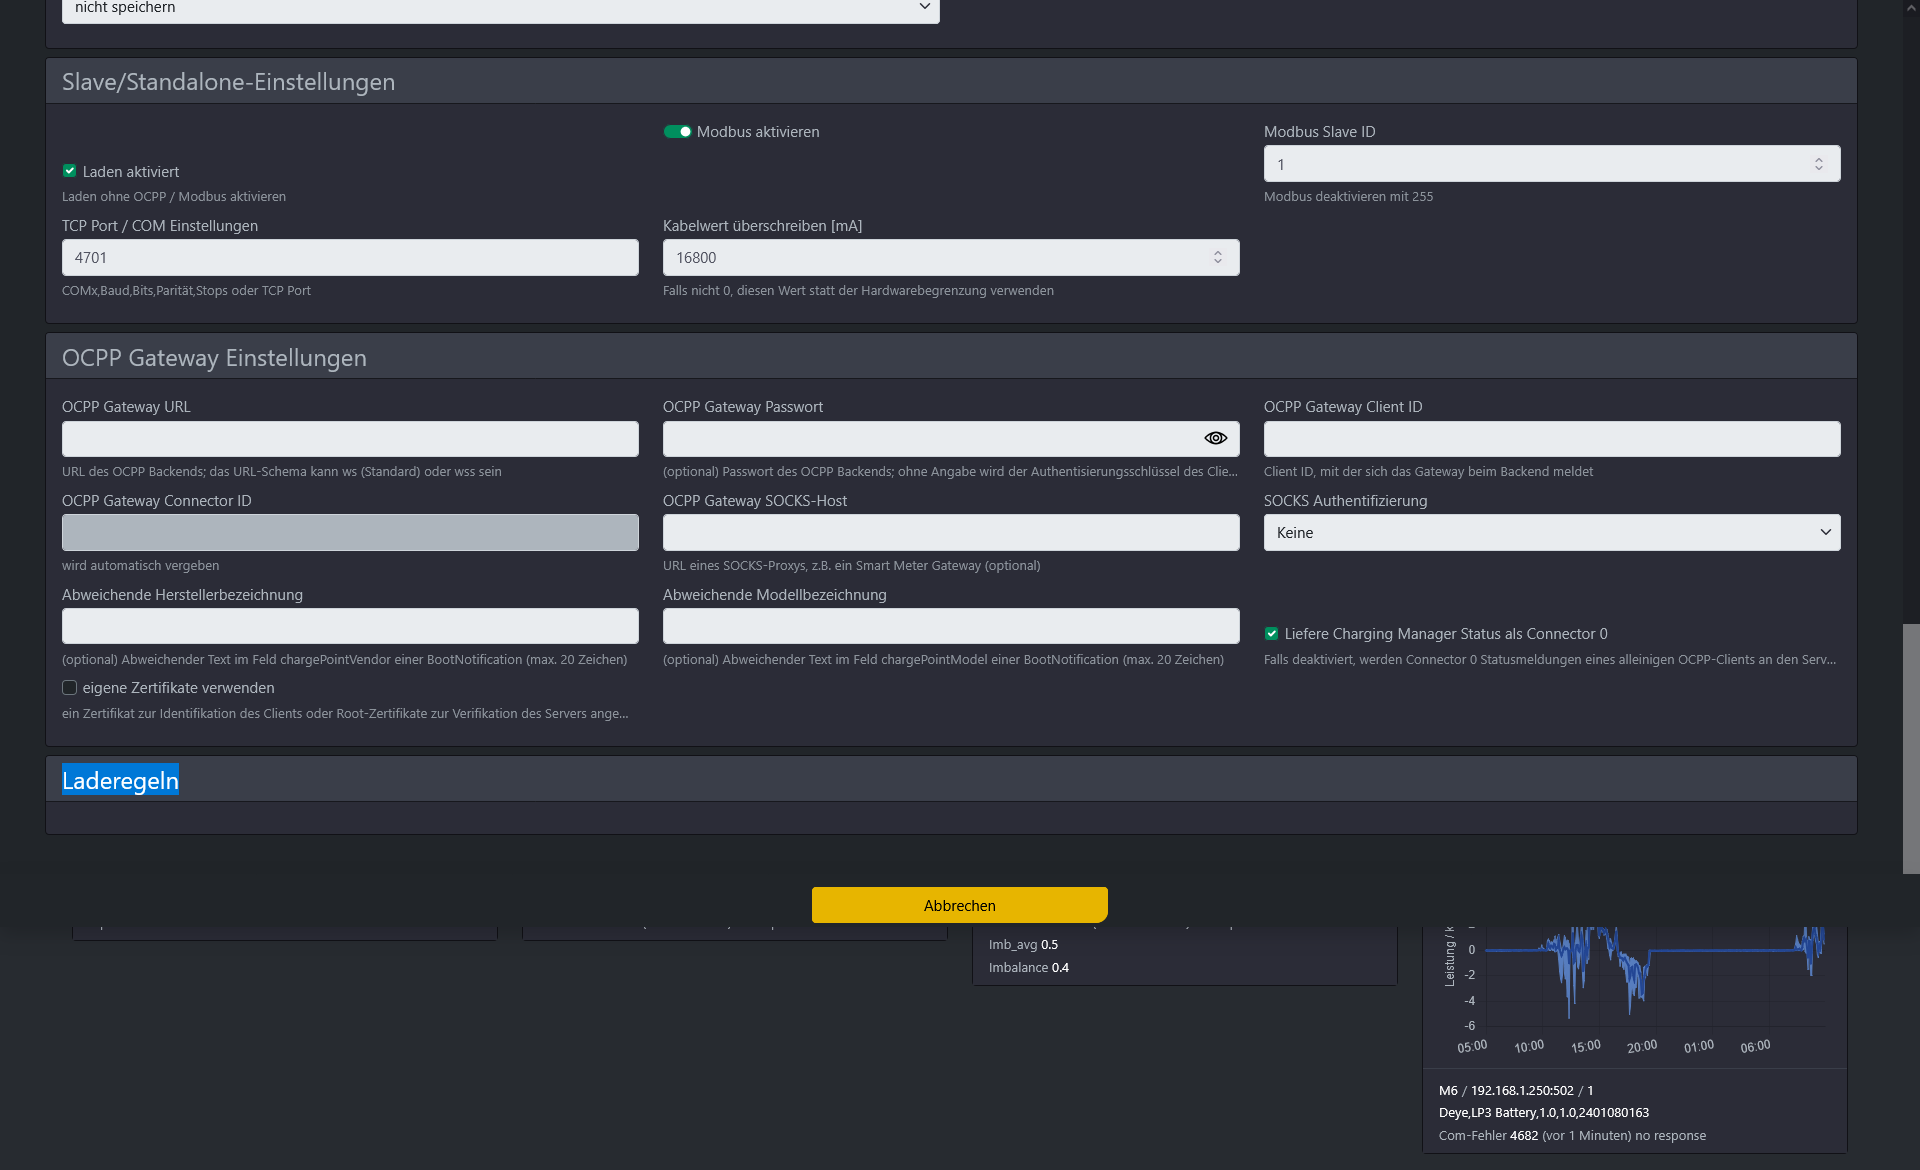Click the Abweichende Herstellerbezeichnung field
The image size is (1920, 1170).
click(350, 627)
